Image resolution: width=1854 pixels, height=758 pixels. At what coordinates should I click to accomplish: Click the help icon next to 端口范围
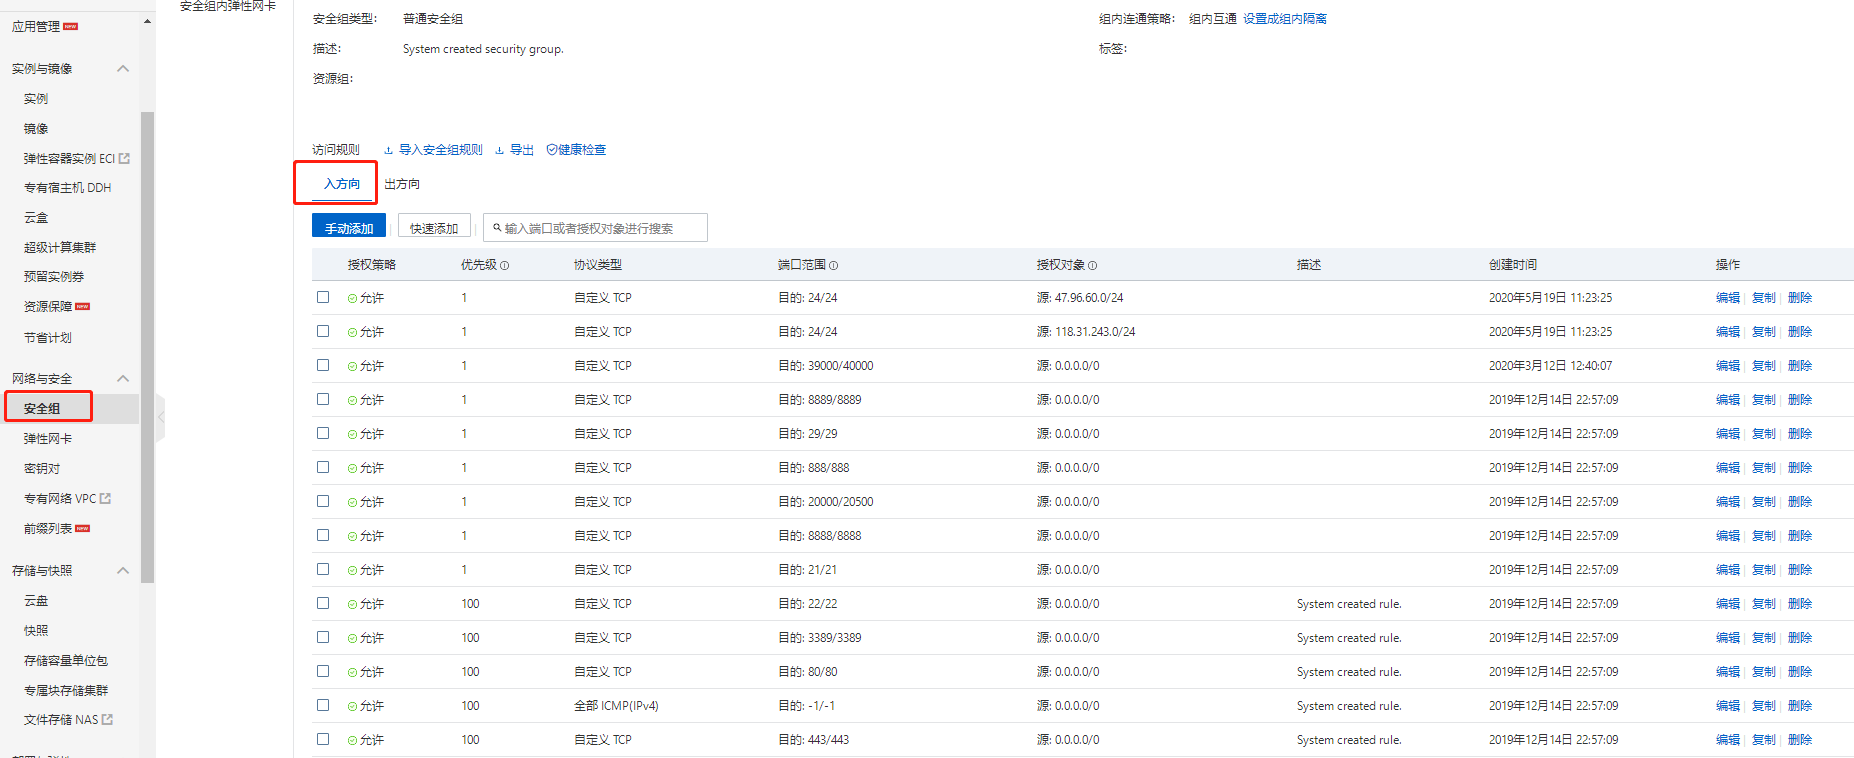pyautogui.click(x=834, y=266)
